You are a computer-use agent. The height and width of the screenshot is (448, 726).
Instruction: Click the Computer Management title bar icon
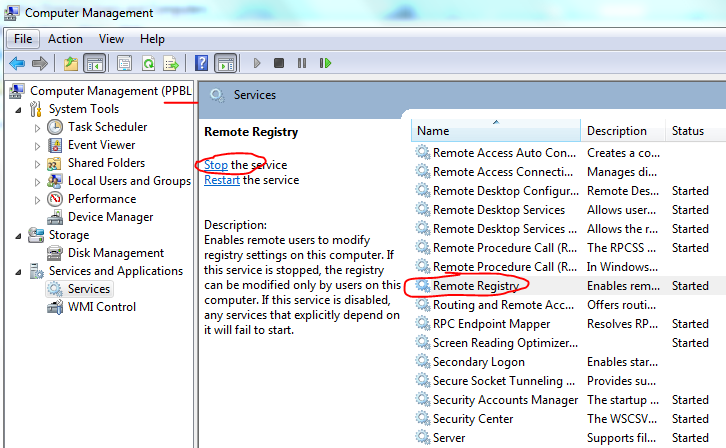[x=12, y=12]
